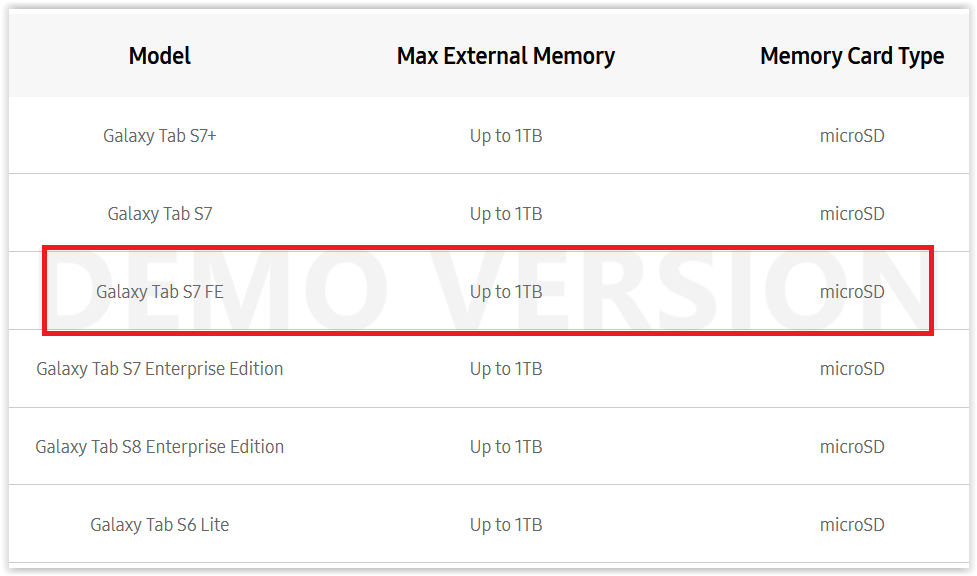Select the Galaxy Tab S7+ model cell
Image resolution: width=977 pixels, height=576 pixels.
pyautogui.click(x=160, y=136)
